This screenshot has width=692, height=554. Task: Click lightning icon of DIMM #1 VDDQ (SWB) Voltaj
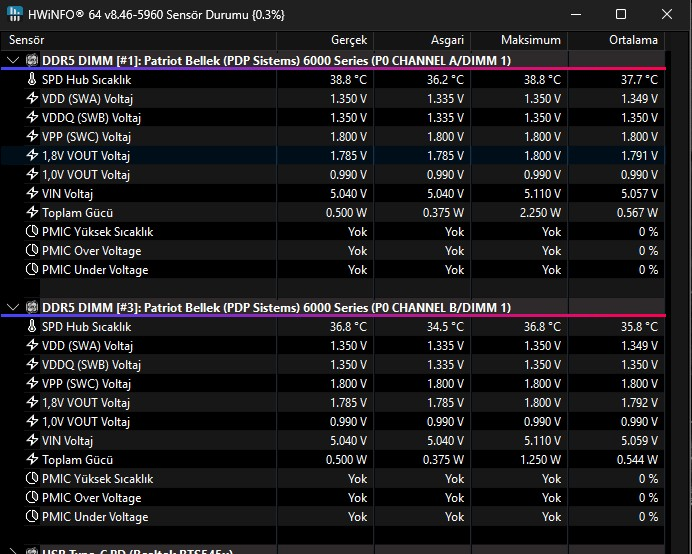click(x=32, y=117)
